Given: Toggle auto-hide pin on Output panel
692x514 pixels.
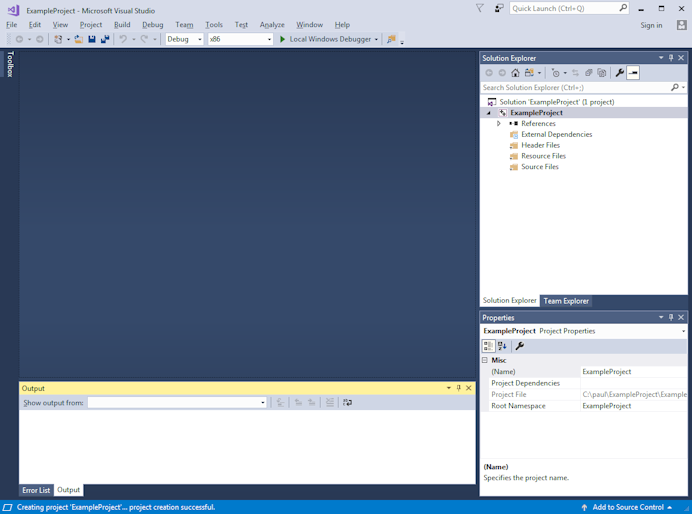Looking at the screenshot, I should point(459,388).
